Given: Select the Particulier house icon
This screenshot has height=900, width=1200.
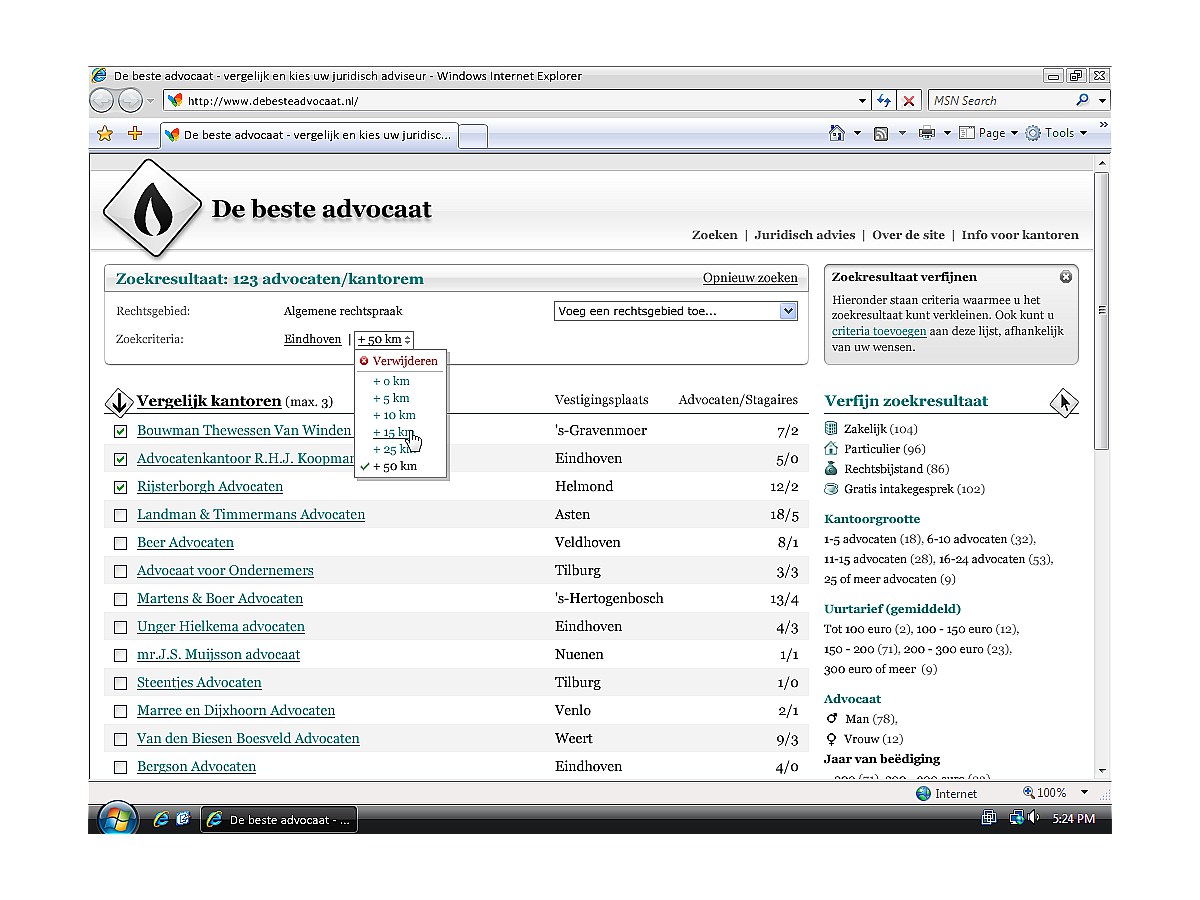Looking at the screenshot, I should (x=831, y=448).
